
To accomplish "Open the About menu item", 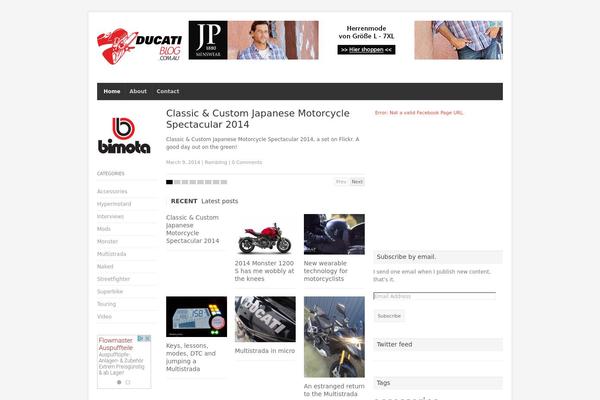I will (138, 91).
